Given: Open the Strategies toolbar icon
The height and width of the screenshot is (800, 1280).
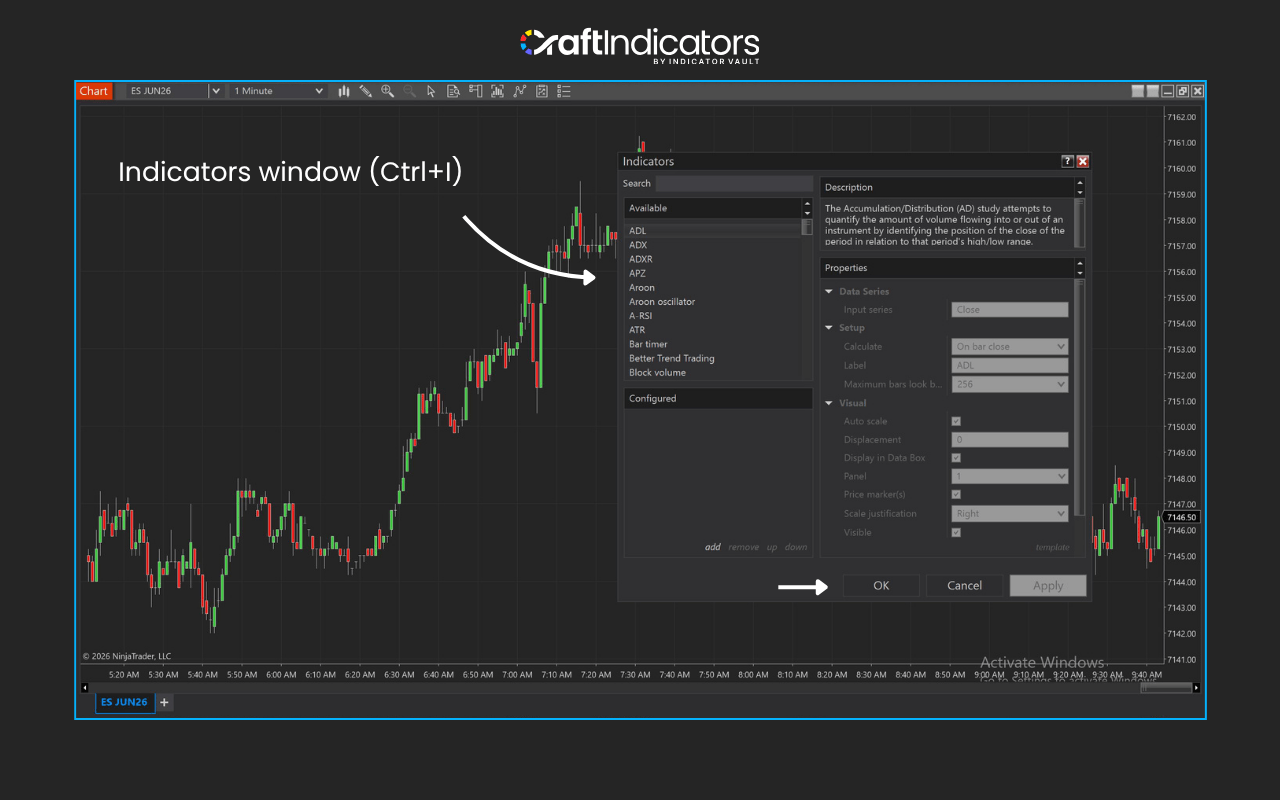Looking at the screenshot, I should click(x=520, y=91).
